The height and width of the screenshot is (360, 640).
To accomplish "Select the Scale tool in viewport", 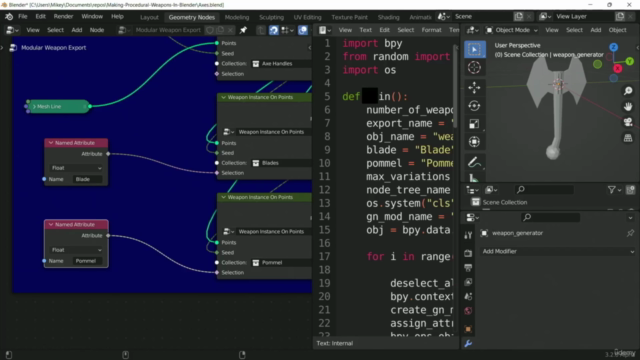I will coord(474,124).
